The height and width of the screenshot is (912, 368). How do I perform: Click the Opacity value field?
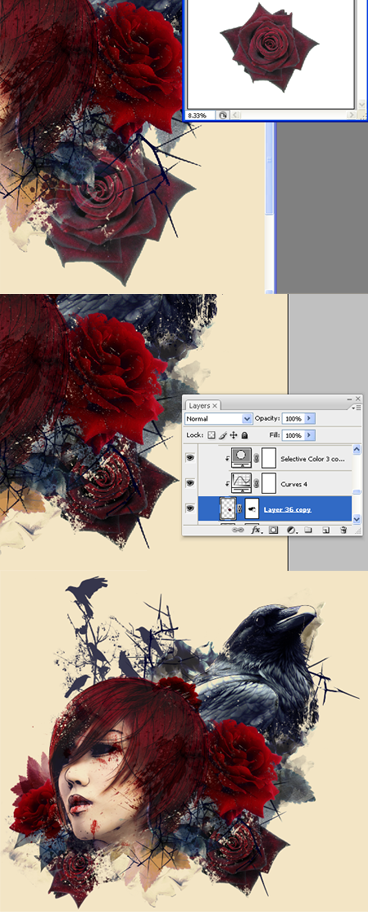(x=293, y=419)
